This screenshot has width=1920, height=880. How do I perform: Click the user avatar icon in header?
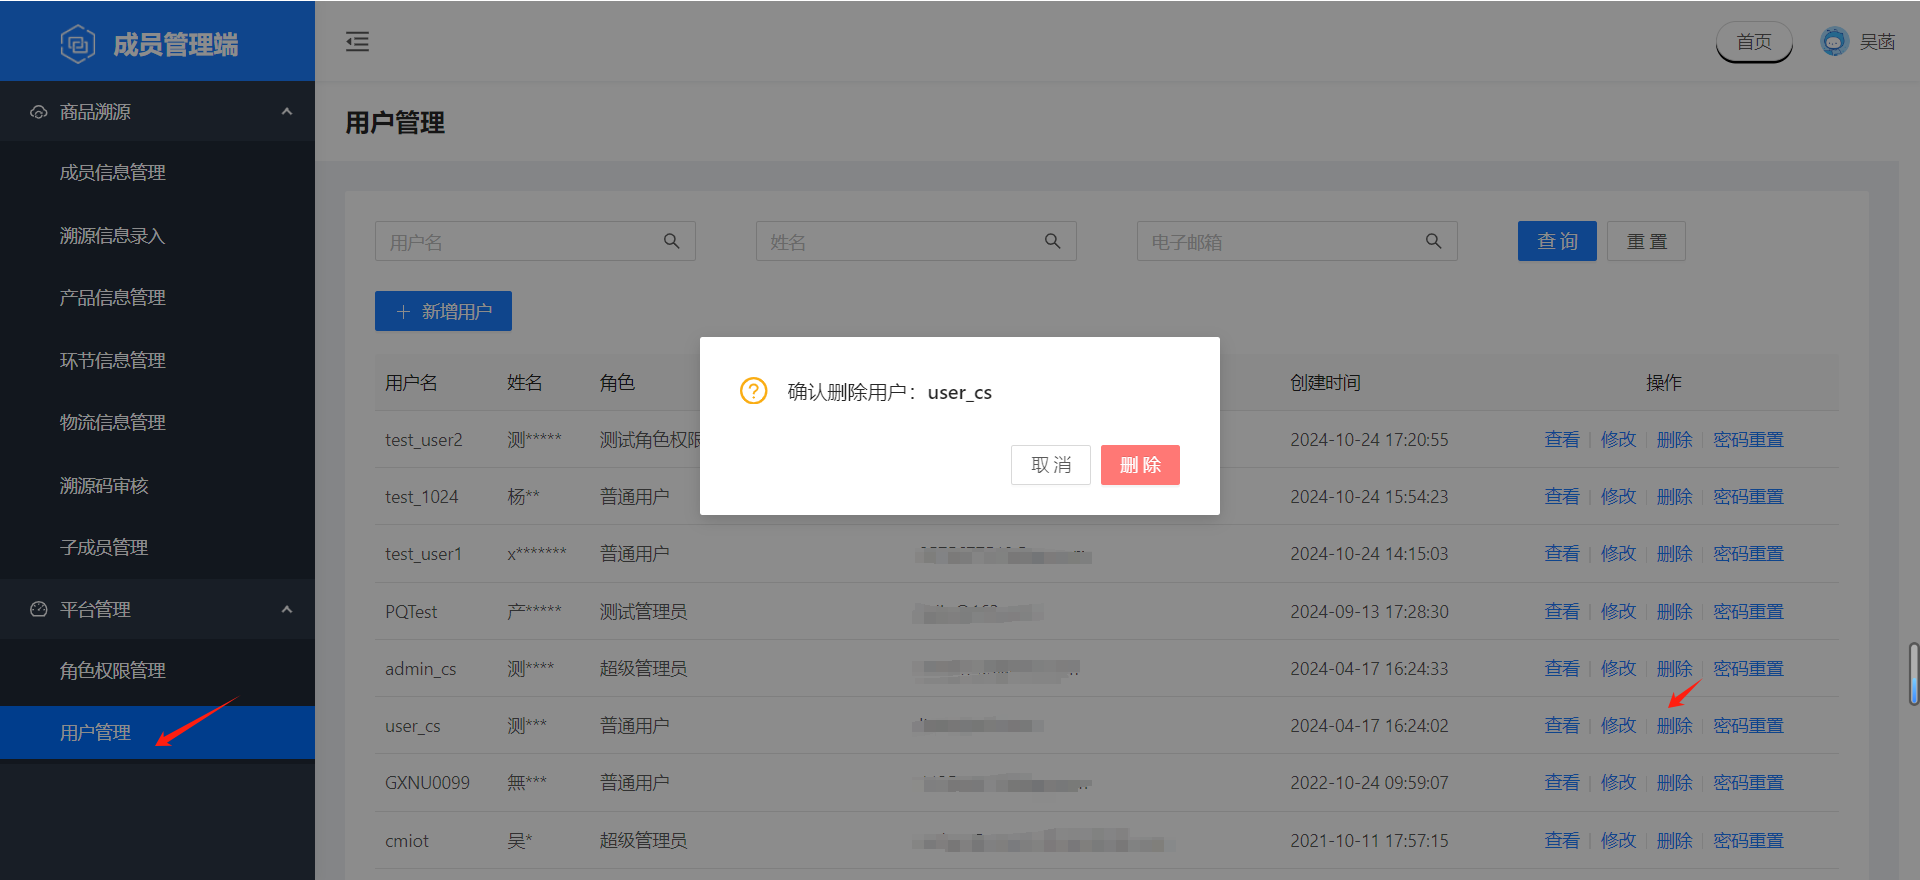click(x=1834, y=42)
